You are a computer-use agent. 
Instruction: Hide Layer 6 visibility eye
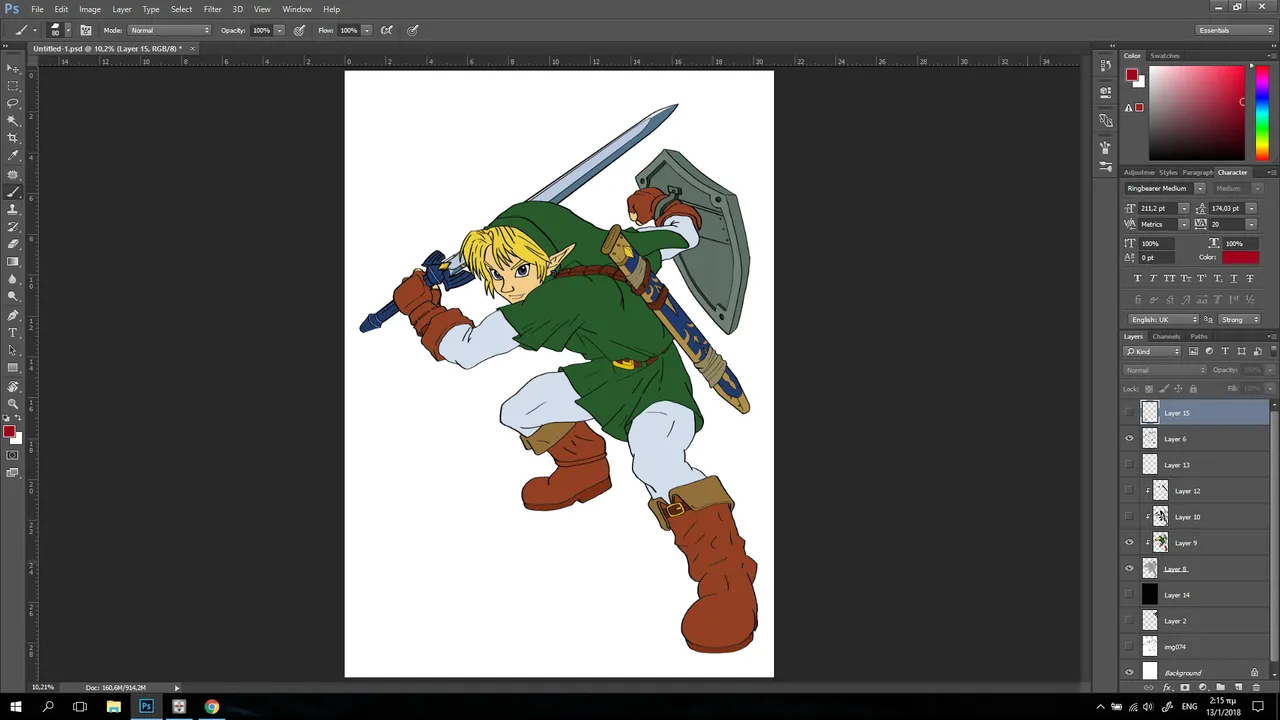click(1130, 439)
